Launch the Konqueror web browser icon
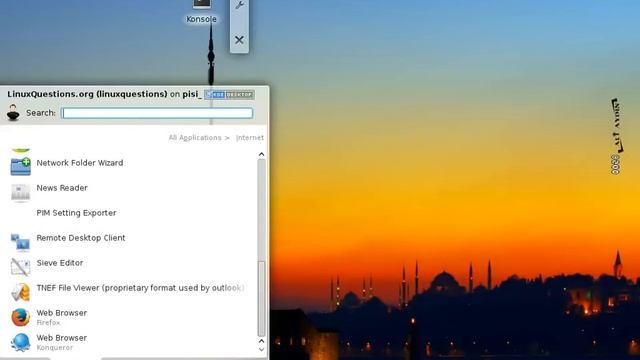 point(20,342)
